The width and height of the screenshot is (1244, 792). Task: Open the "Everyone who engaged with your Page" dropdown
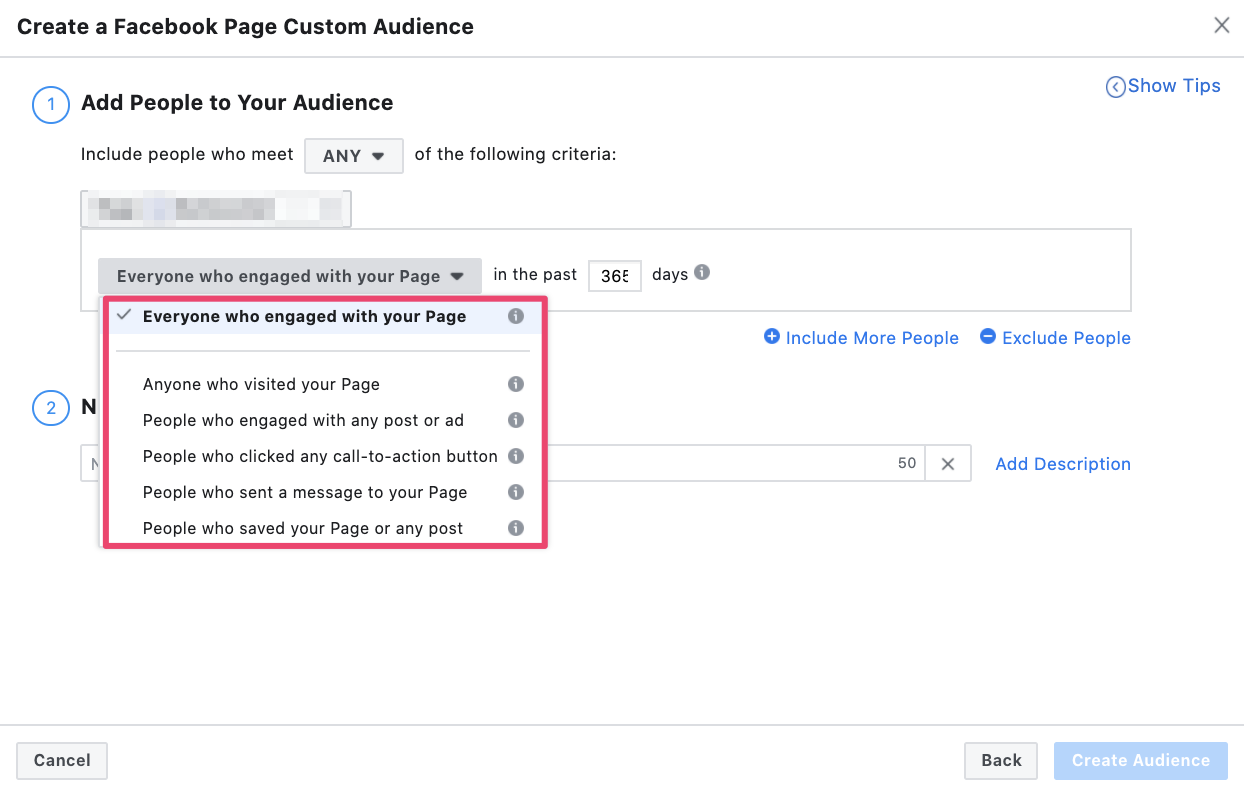[289, 275]
